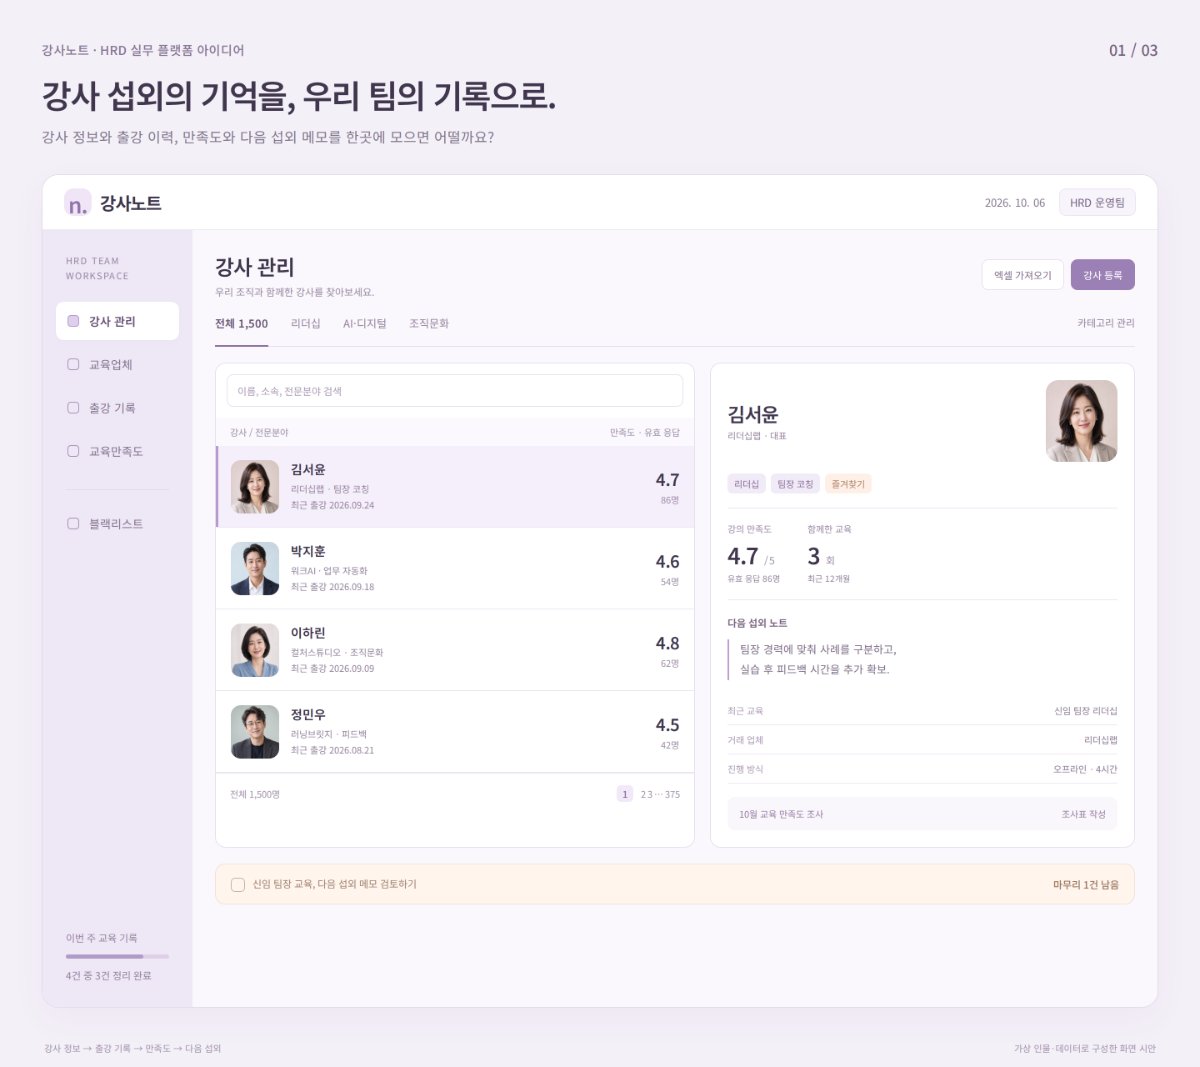This screenshot has width=1200, height=1067.
Task: Click the 4.6 rating for 박지훈
Action: pos(667,562)
